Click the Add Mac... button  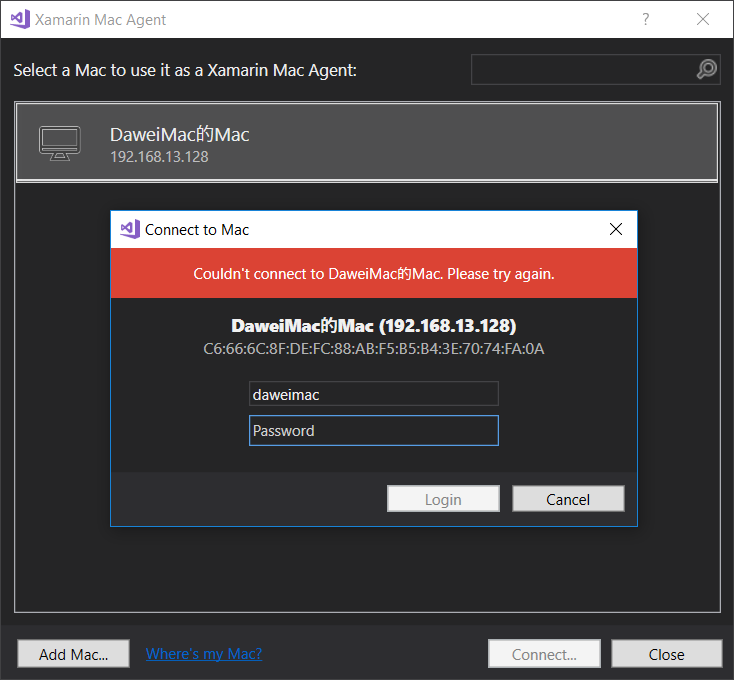point(73,653)
